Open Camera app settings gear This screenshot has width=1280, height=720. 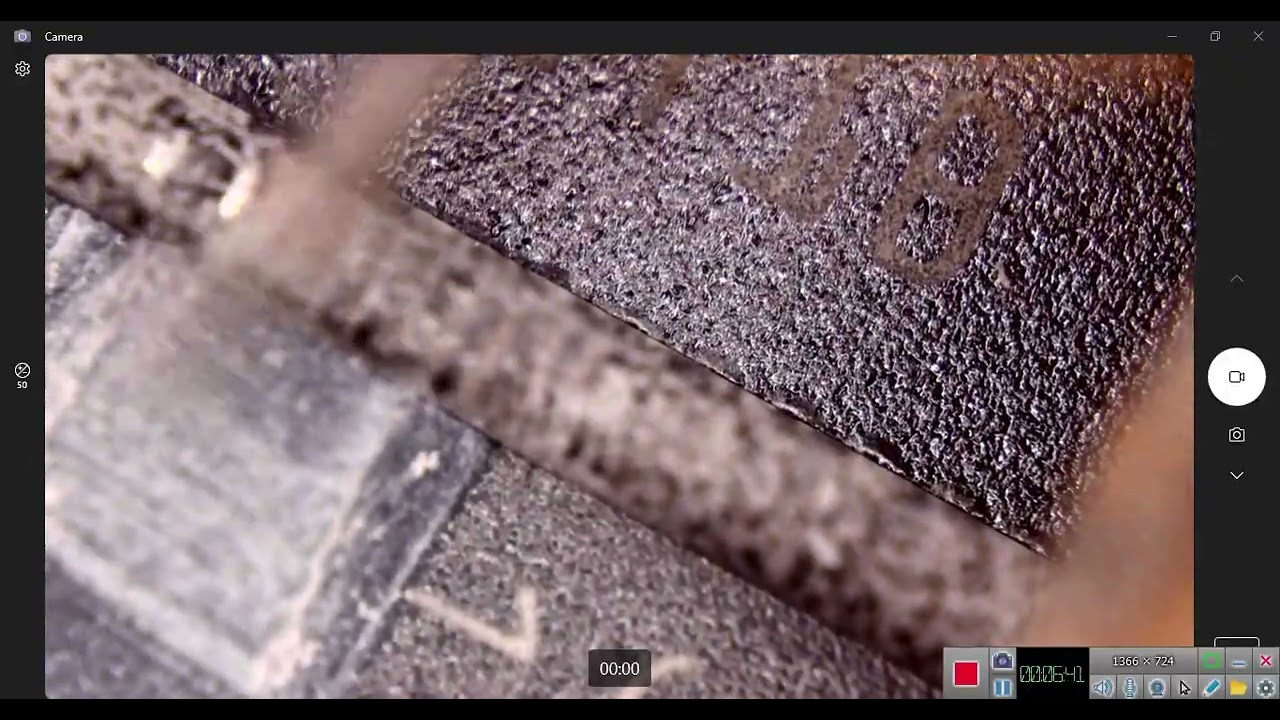pos(22,69)
